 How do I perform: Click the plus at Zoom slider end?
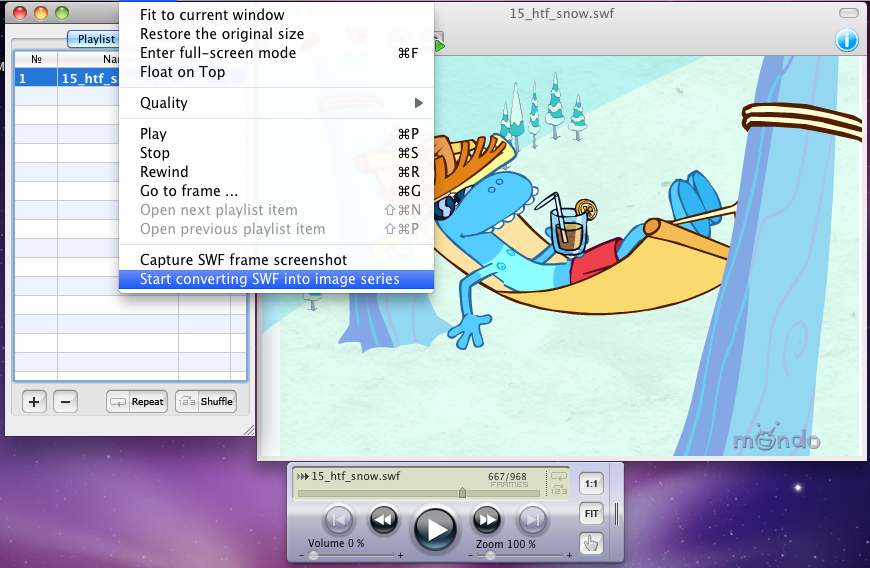[x=569, y=555]
